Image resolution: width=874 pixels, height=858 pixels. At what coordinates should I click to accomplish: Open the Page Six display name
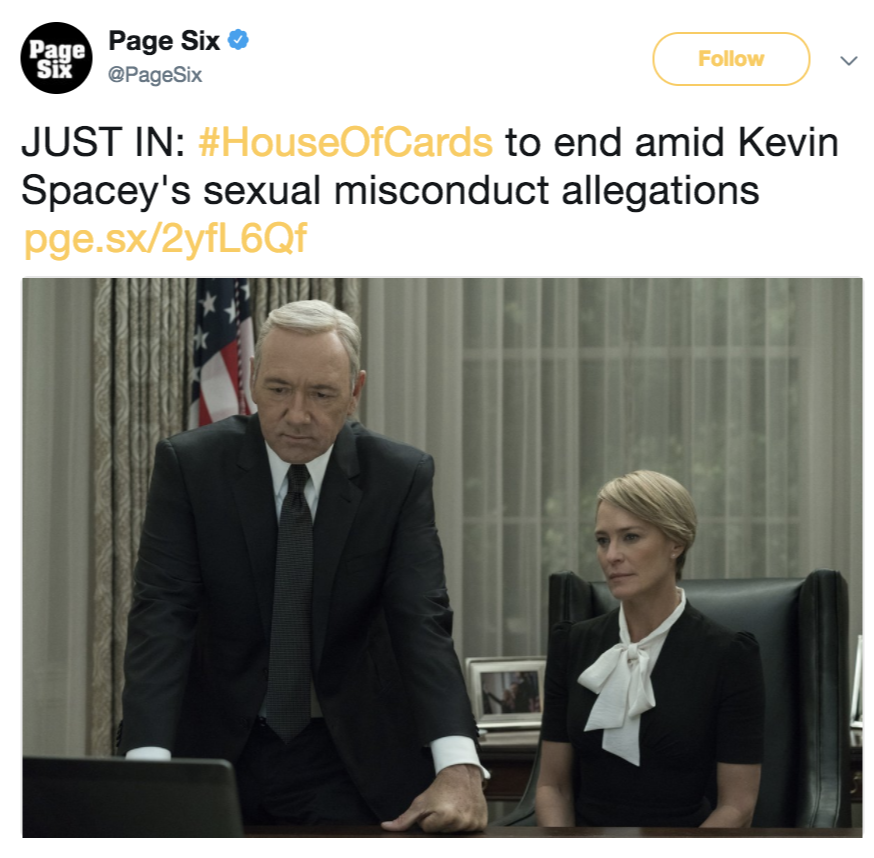pyautogui.click(x=164, y=41)
